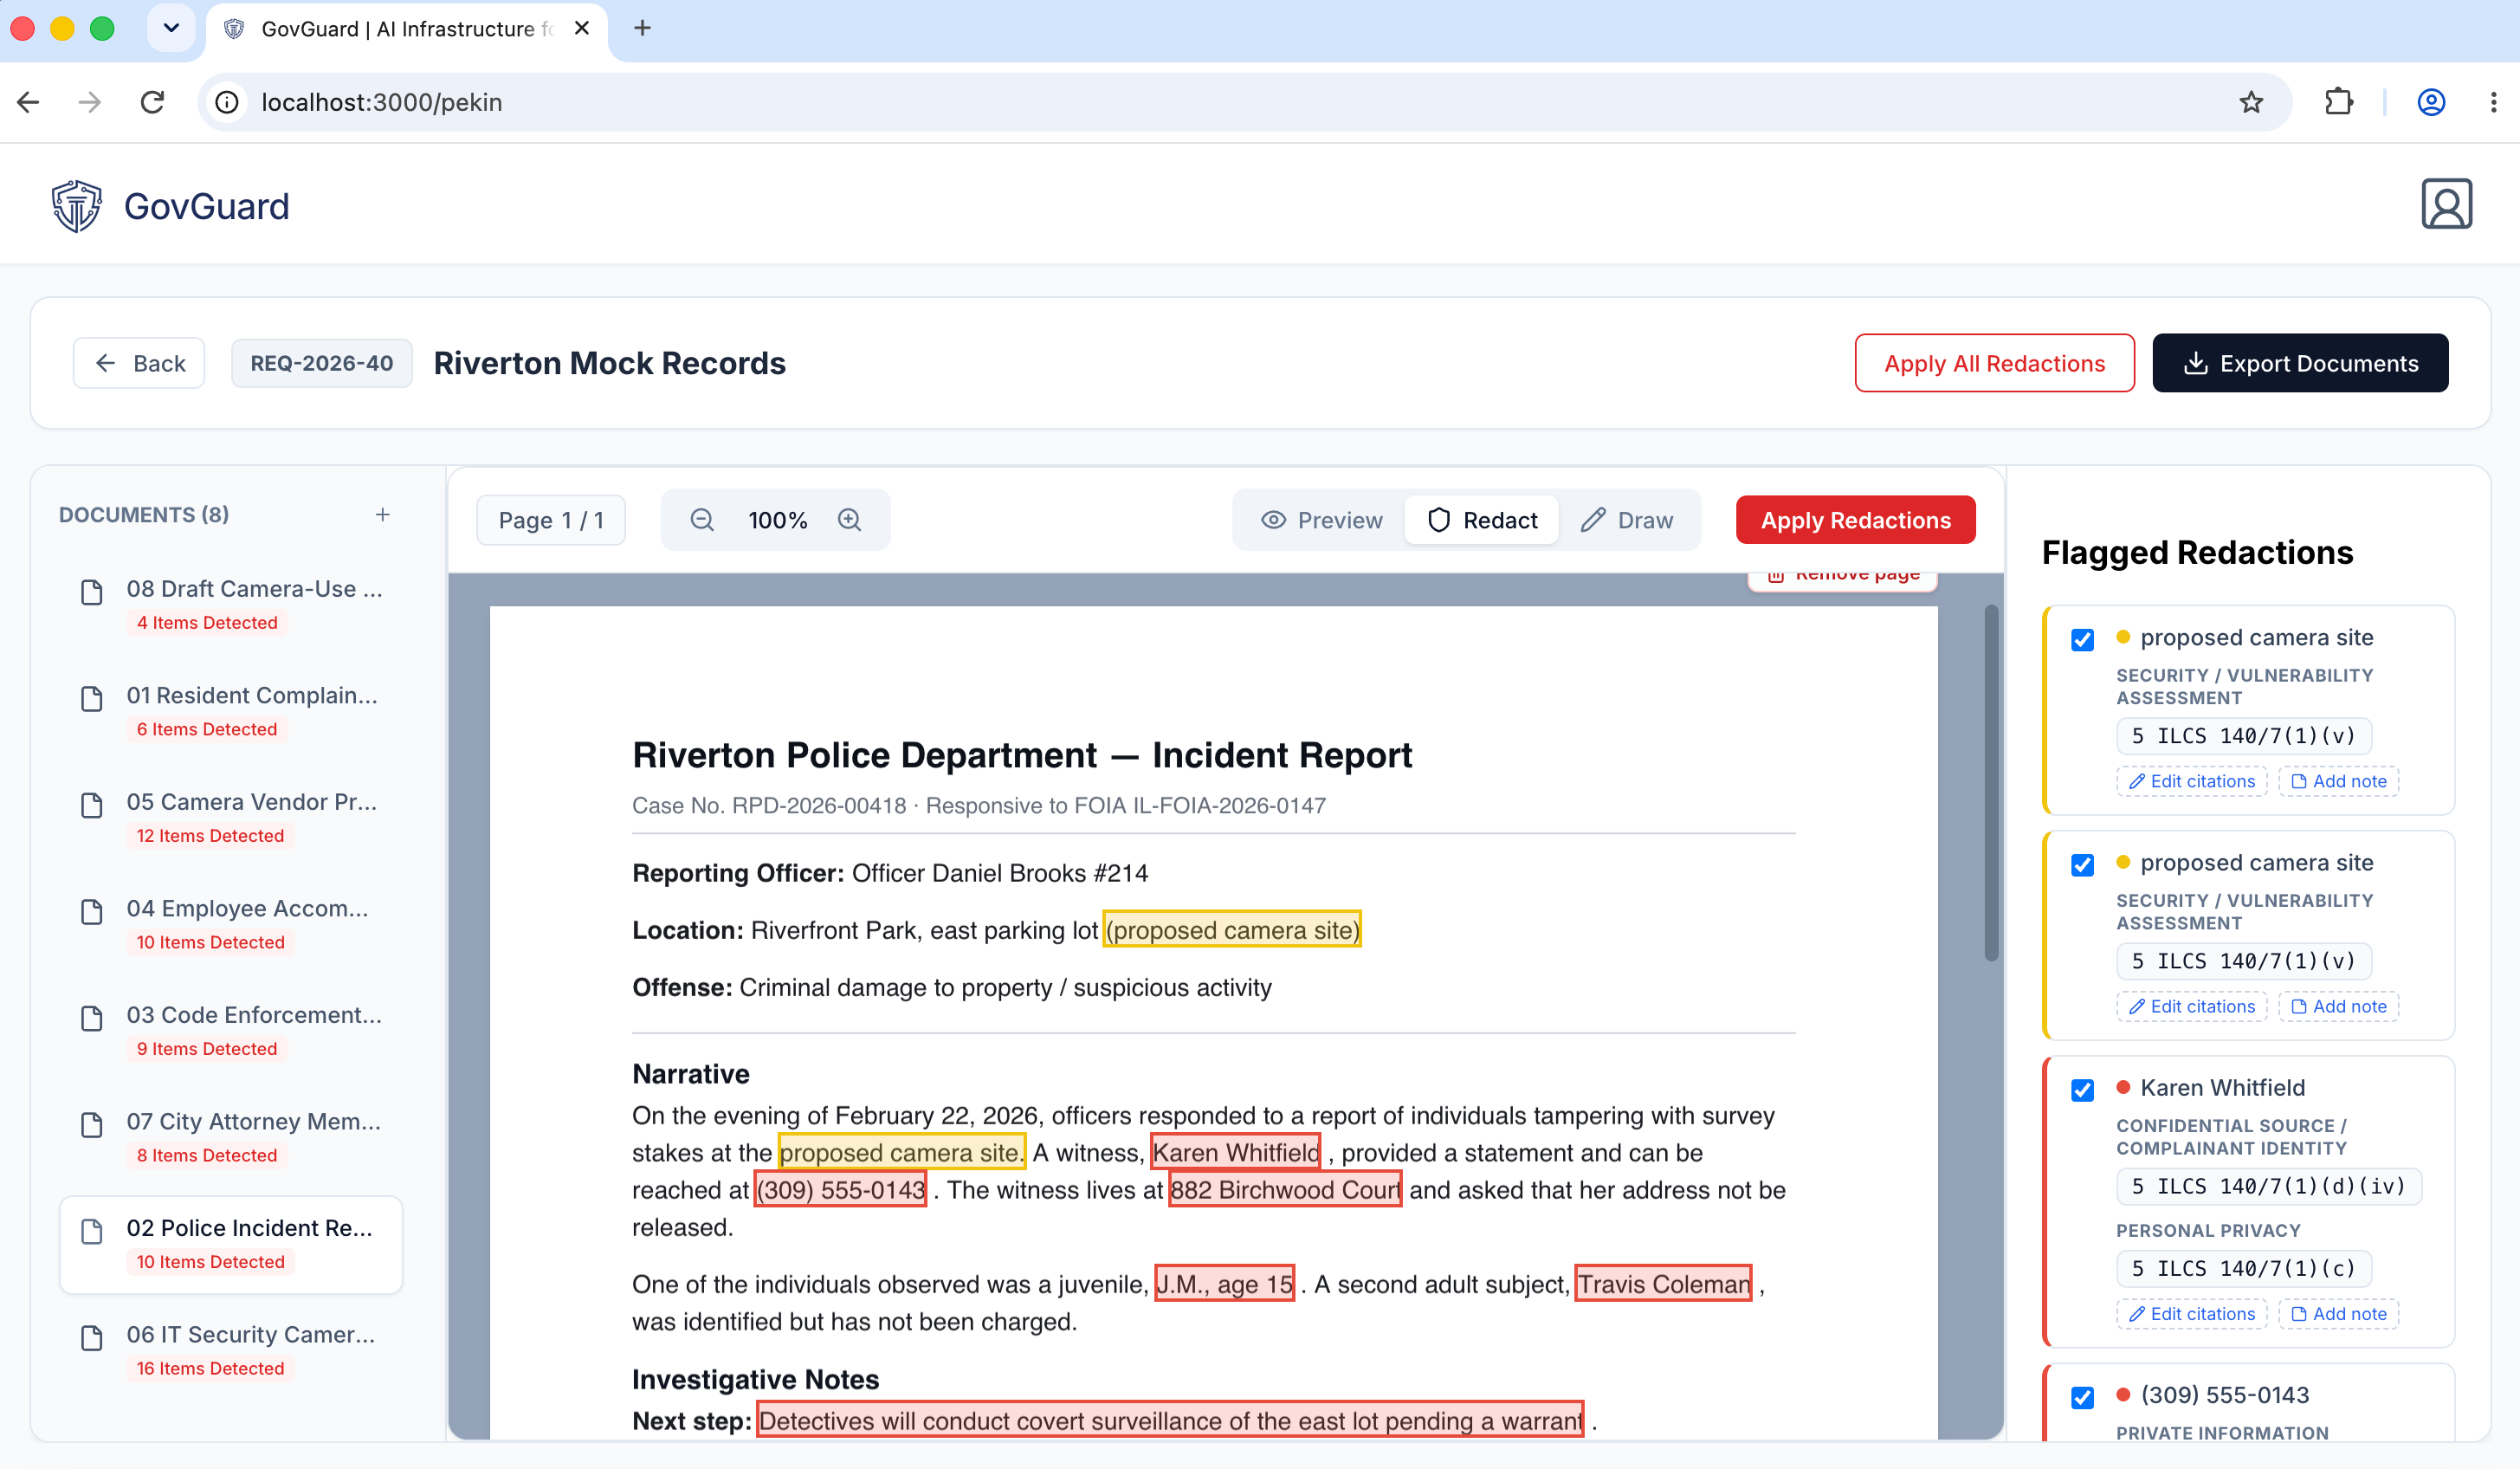Switch to Preview mode
Image resolution: width=2520 pixels, height=1469 pixels.
[1321, 520]
